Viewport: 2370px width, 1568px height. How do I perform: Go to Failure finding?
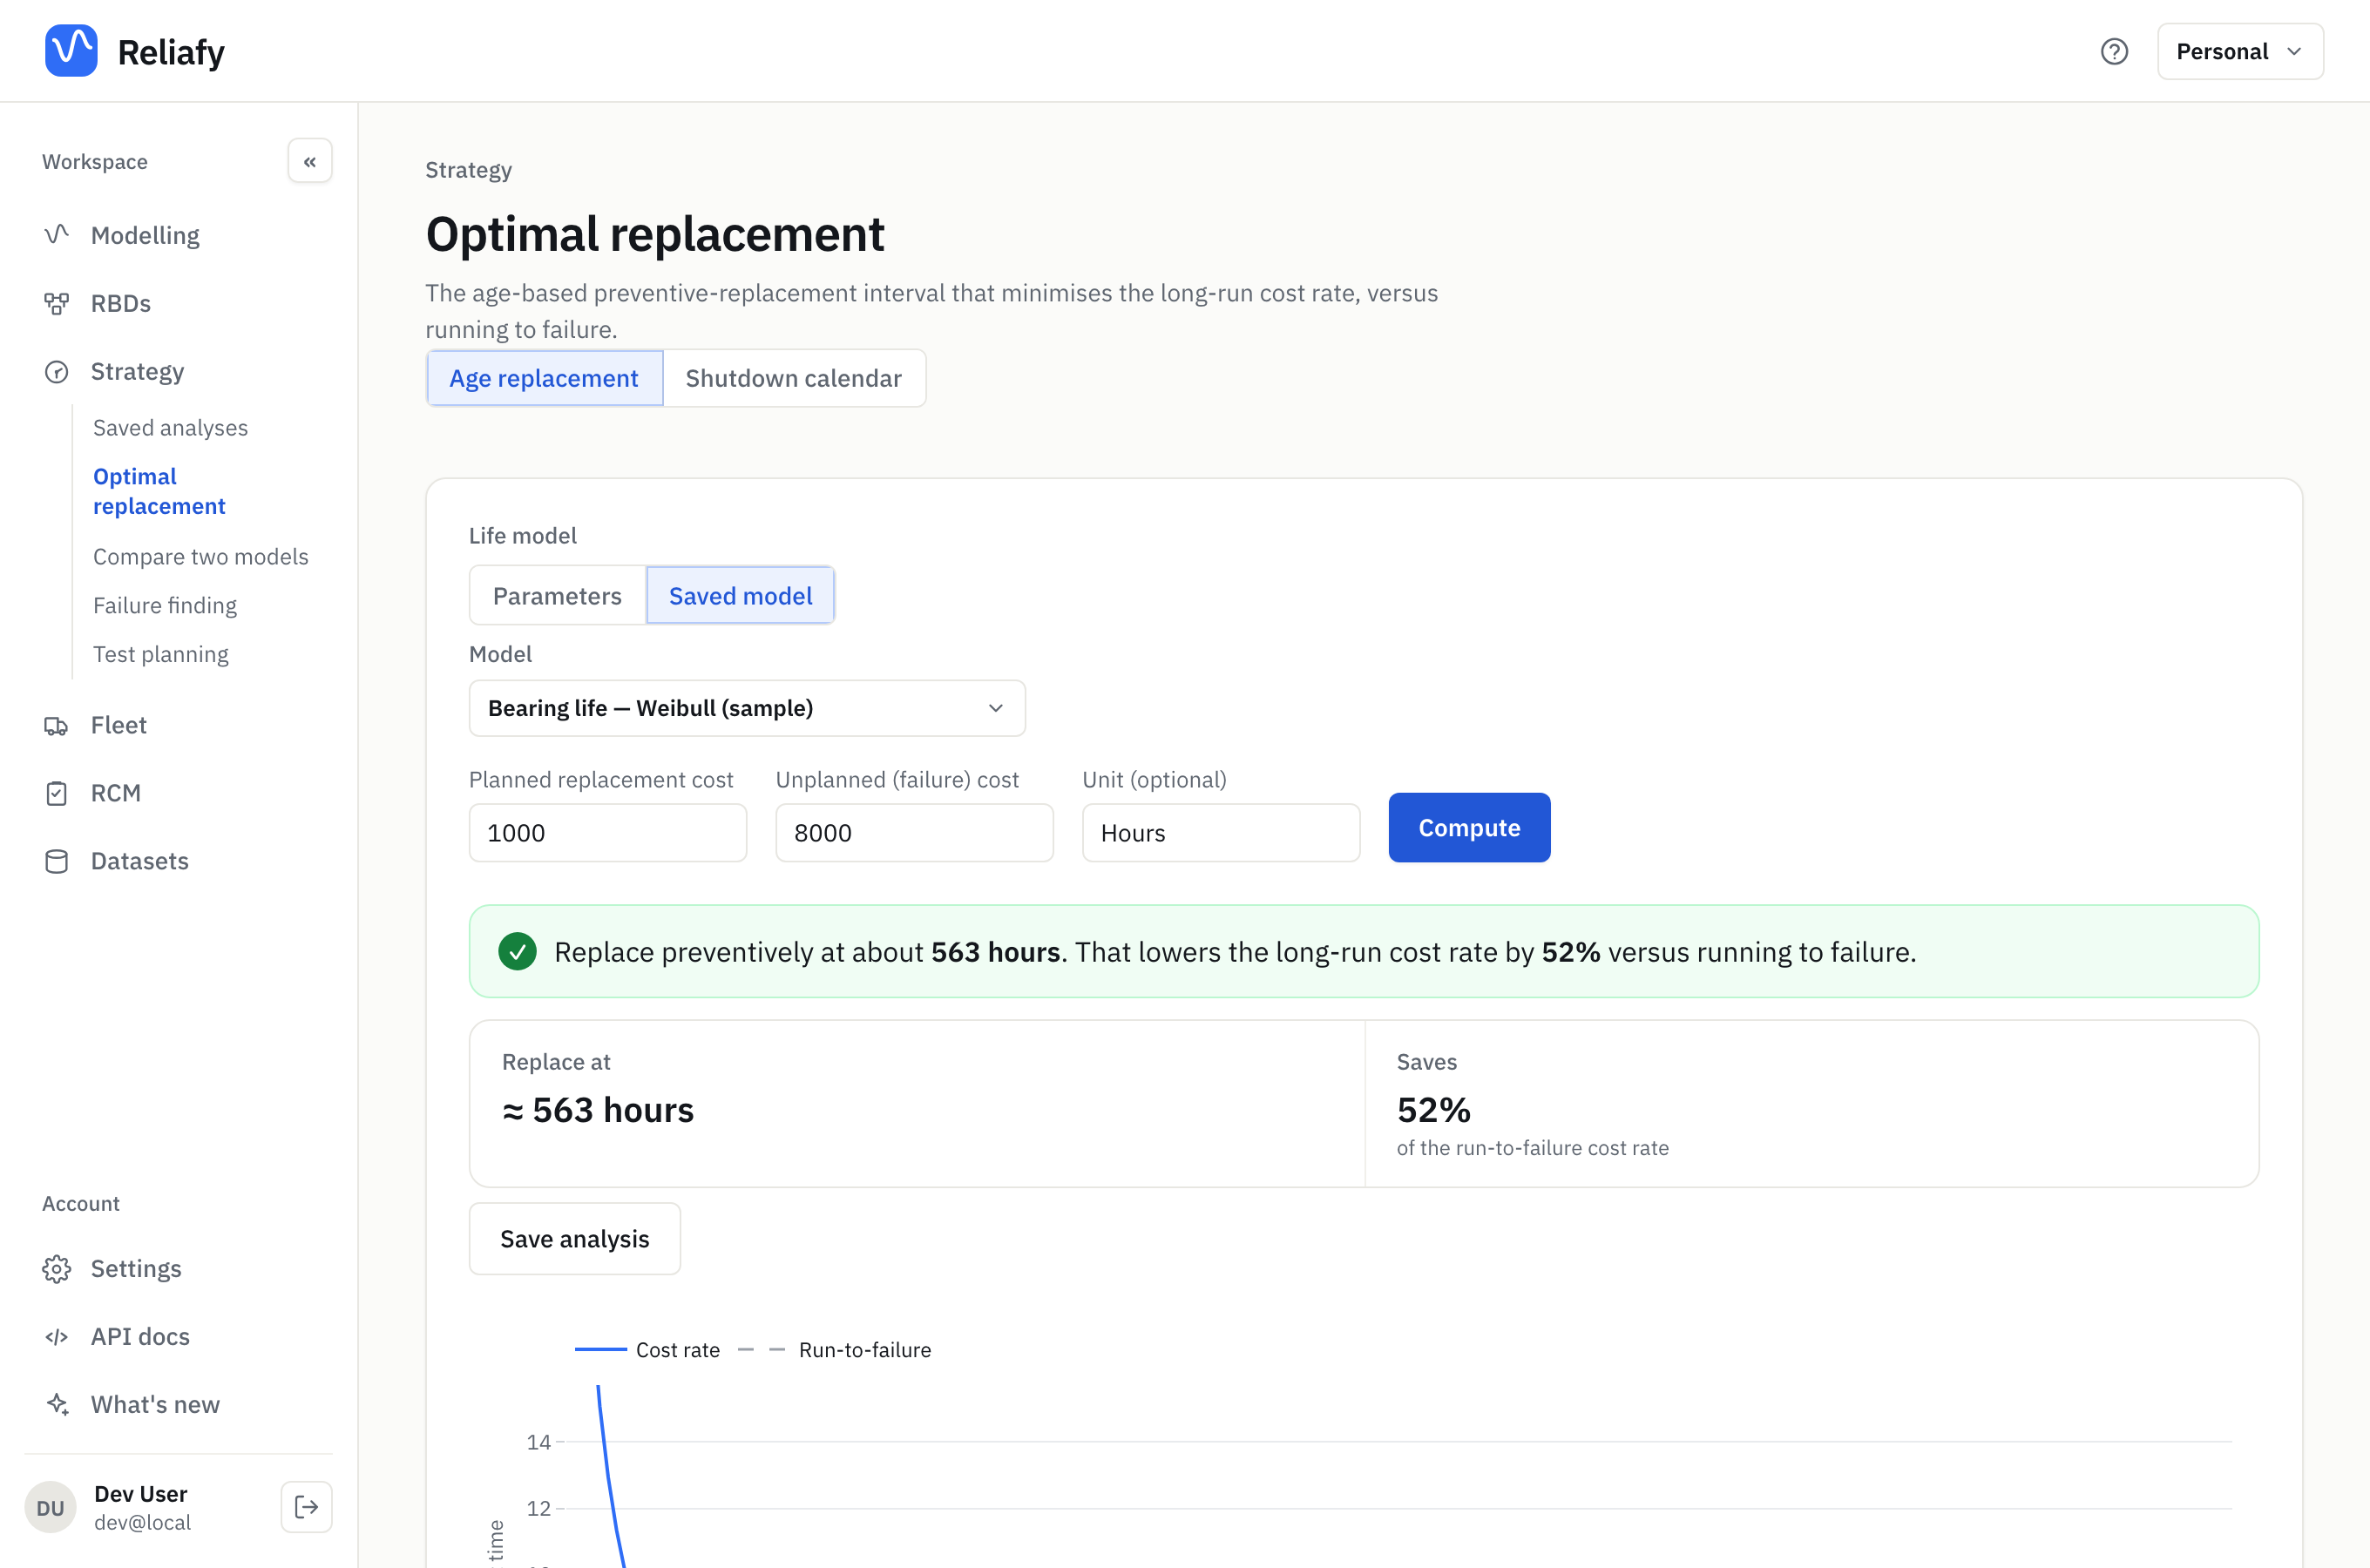pyautogui.click(x=165, y=605)
